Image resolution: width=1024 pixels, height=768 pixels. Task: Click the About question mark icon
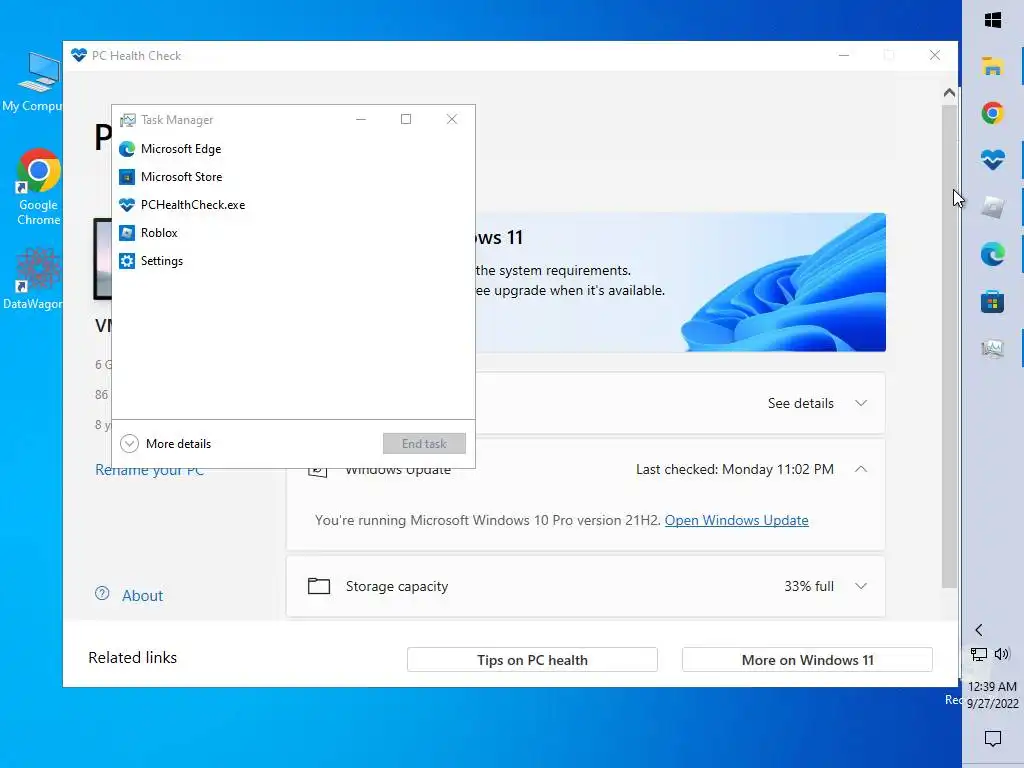click(x=102, y=594)
